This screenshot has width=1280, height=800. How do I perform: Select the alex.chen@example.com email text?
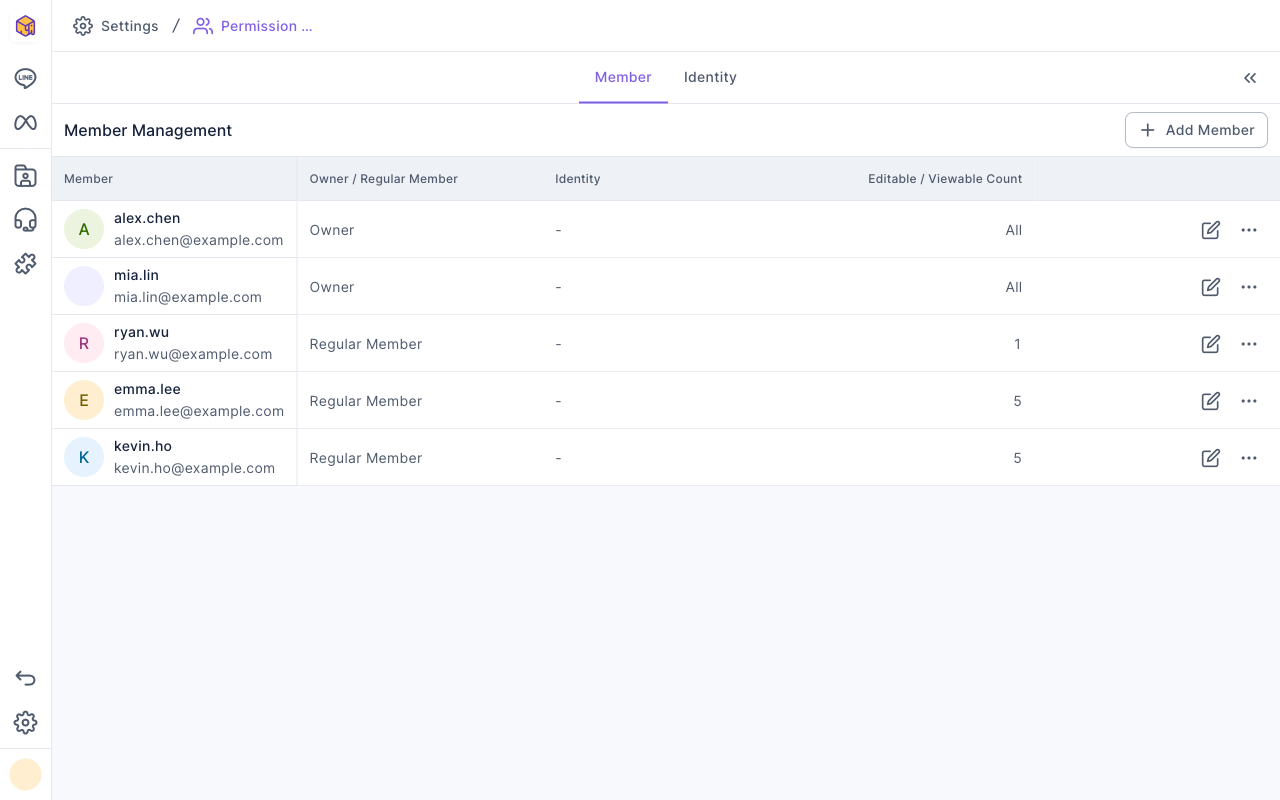[198, 240]
